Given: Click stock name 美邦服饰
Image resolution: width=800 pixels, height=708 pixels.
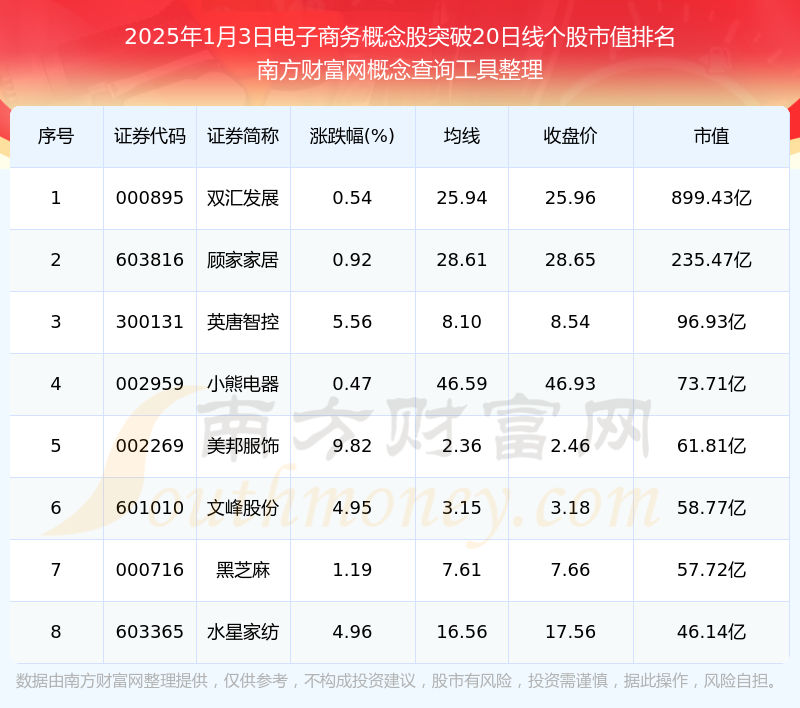Looking at the screenshot, I should [243, 446].
